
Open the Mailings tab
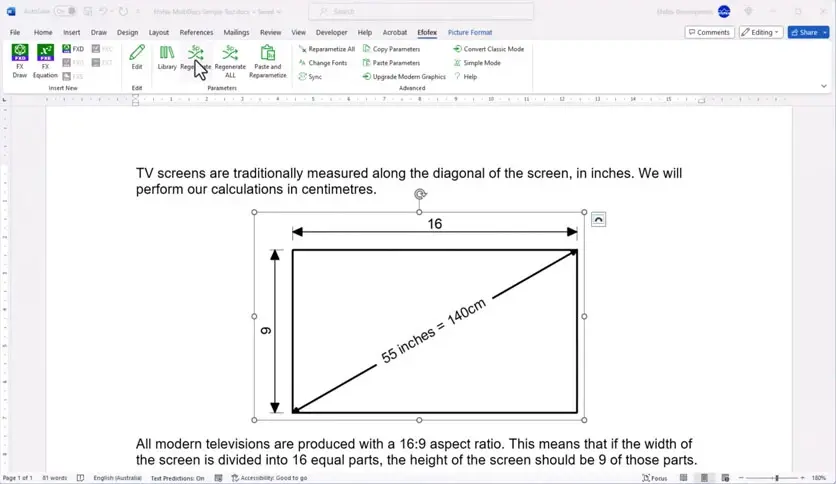(x=236, y=33)
